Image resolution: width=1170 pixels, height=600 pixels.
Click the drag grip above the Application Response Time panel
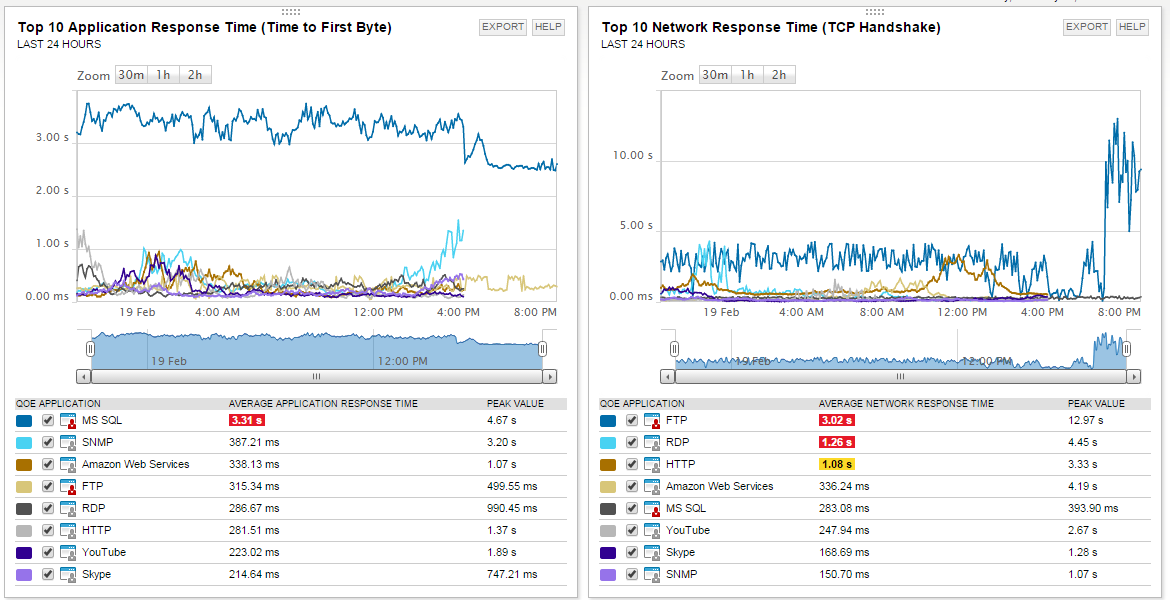[291, 12]
